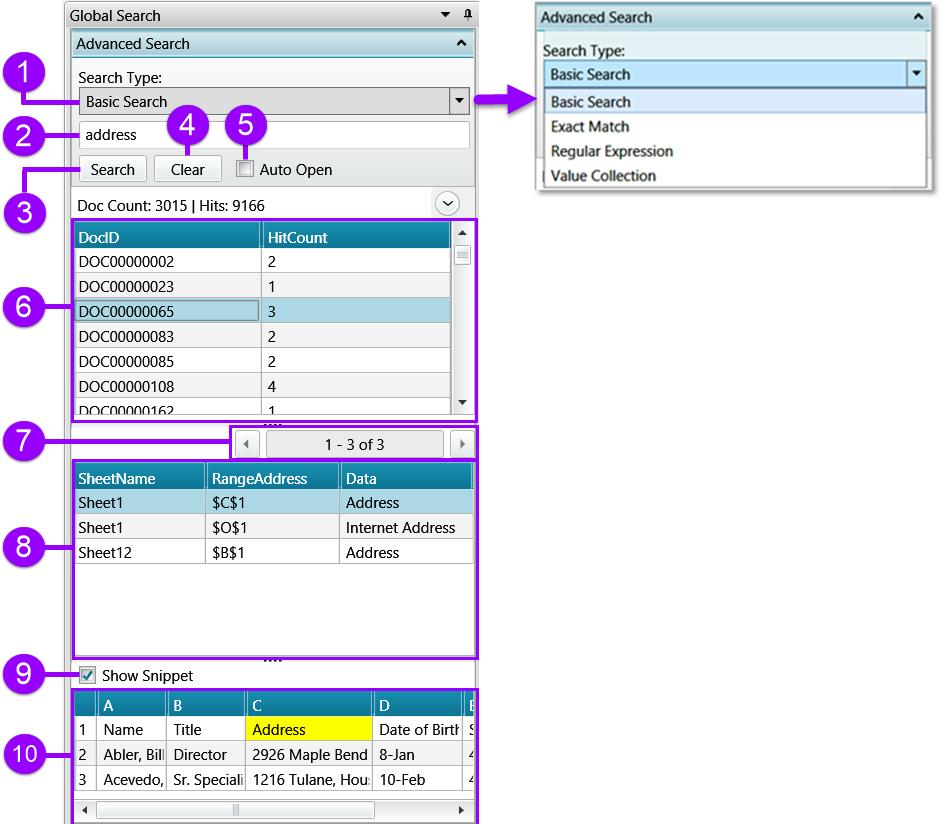941x824 pixels.
Task: Click the document list scrollbar thumb
Action: 462,255
